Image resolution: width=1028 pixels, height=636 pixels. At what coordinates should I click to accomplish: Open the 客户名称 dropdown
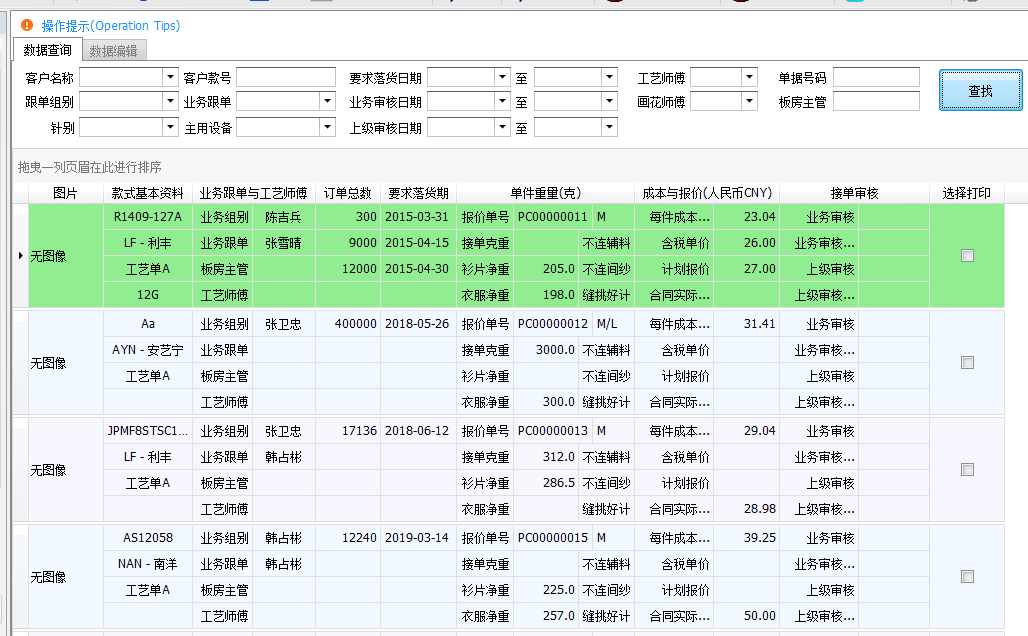(170, 77)
